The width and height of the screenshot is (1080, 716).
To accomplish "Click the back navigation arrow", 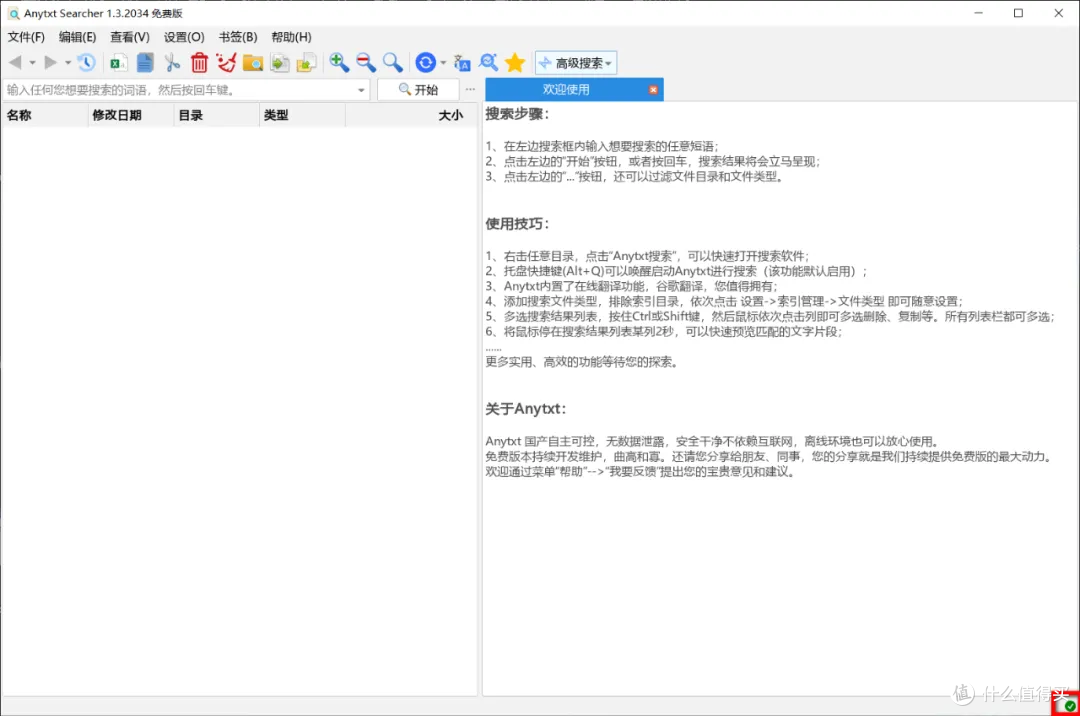I will pos(15,63).
